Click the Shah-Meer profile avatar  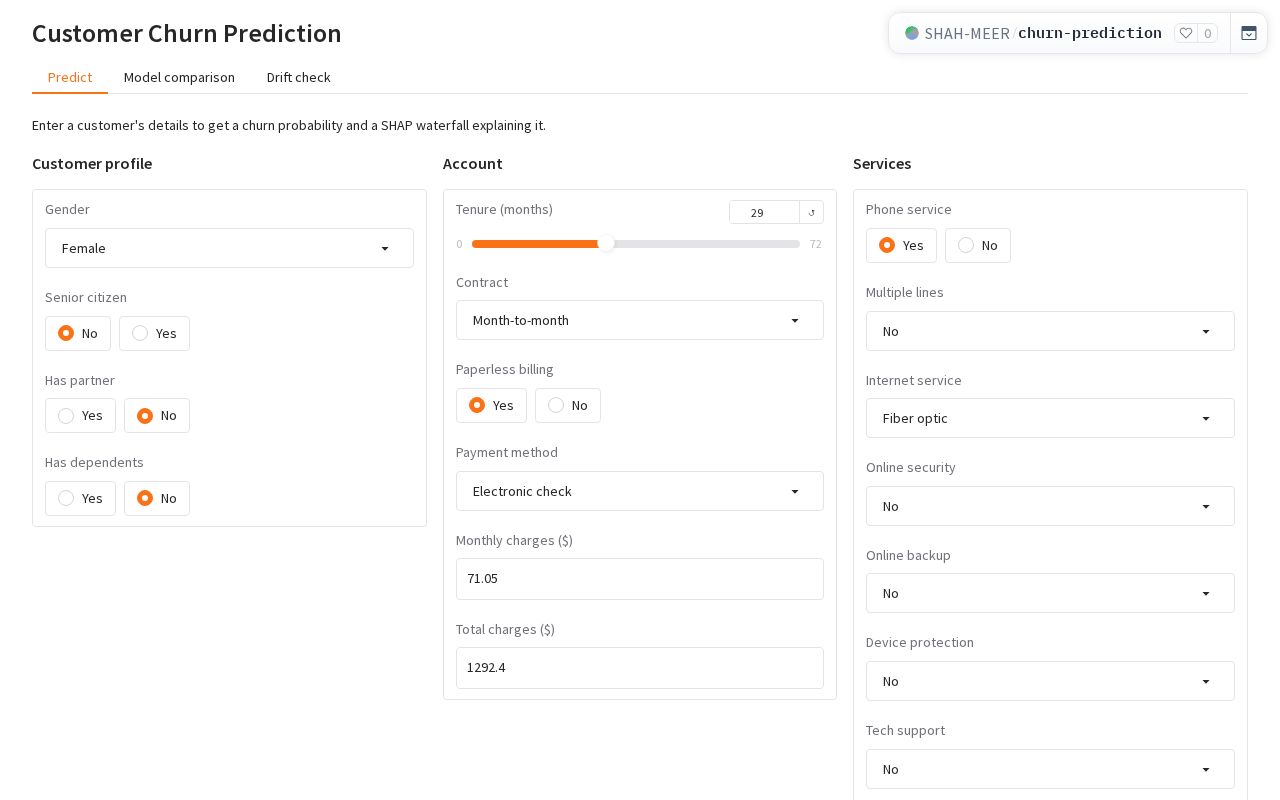click(x=912, y=33)
